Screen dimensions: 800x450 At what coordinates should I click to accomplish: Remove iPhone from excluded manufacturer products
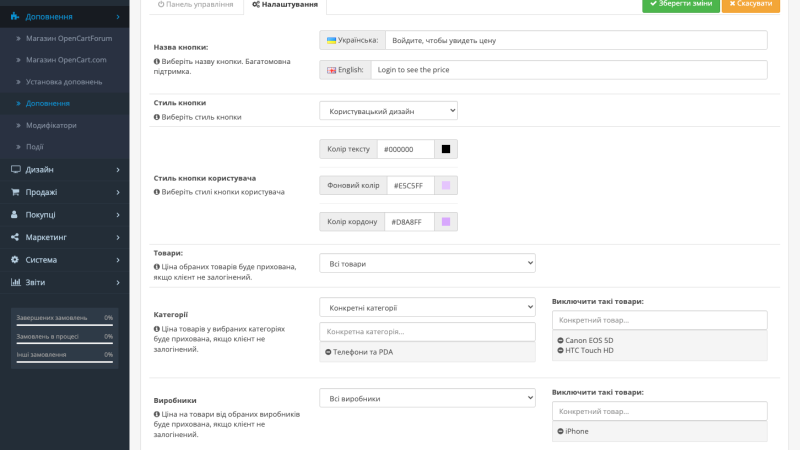point(560,431)
